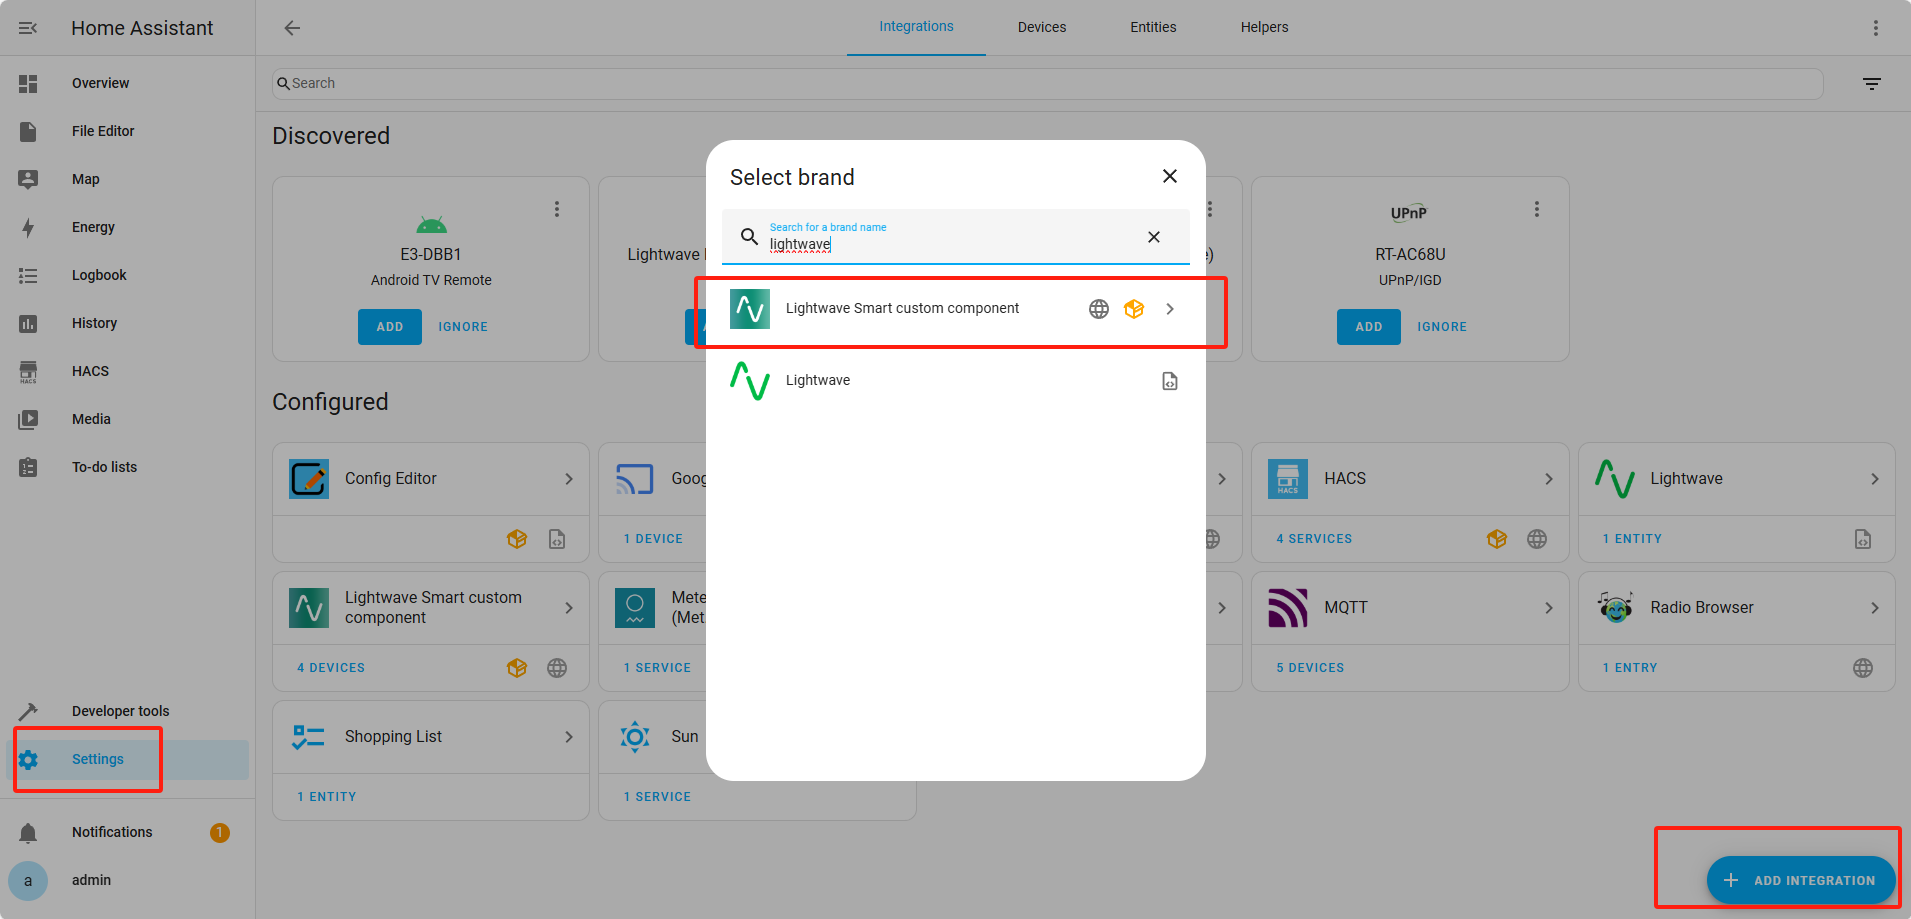
Task: Click the Lightwave logo in the brand list
Action: click(750, 381)
